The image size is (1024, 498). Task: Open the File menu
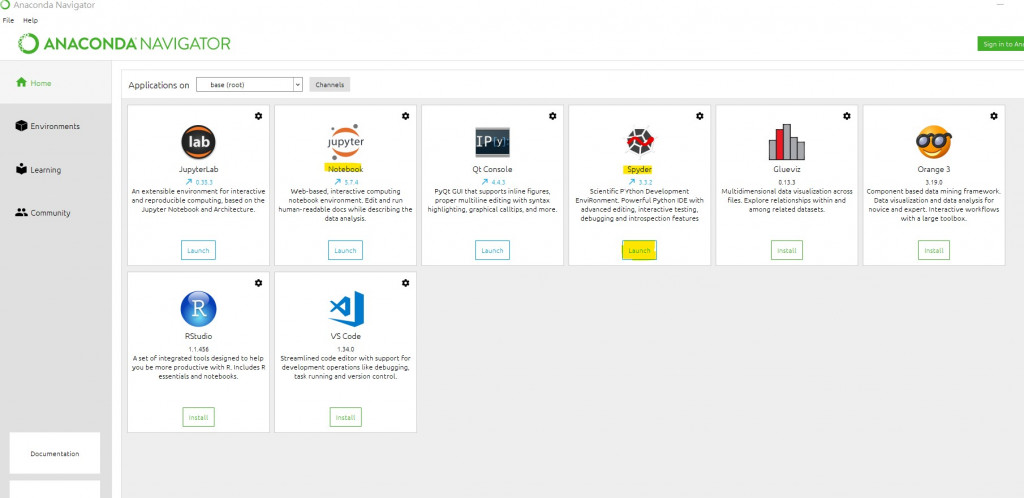point(8,20)
